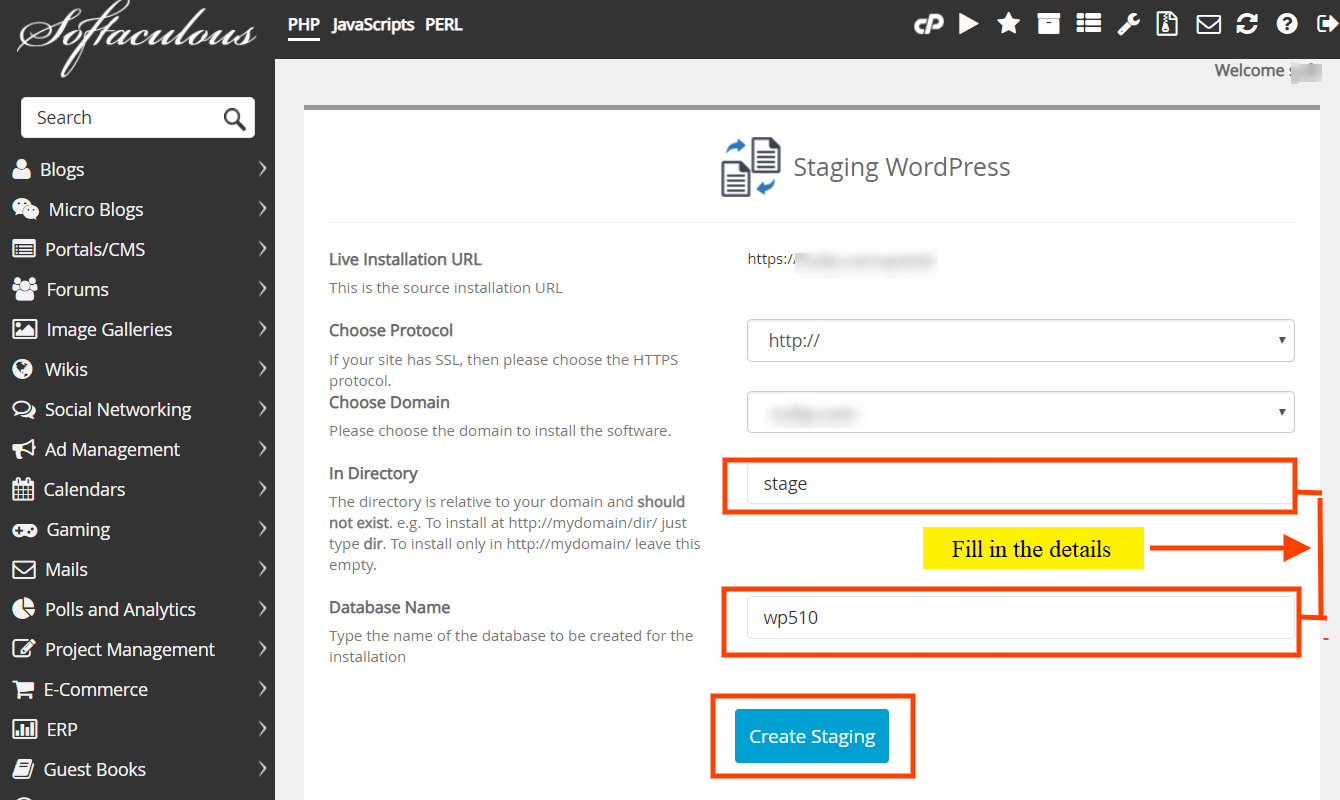Click the Project Management edit icon
The height and width of the screenshot is (800, 1340).
[24, 649]
